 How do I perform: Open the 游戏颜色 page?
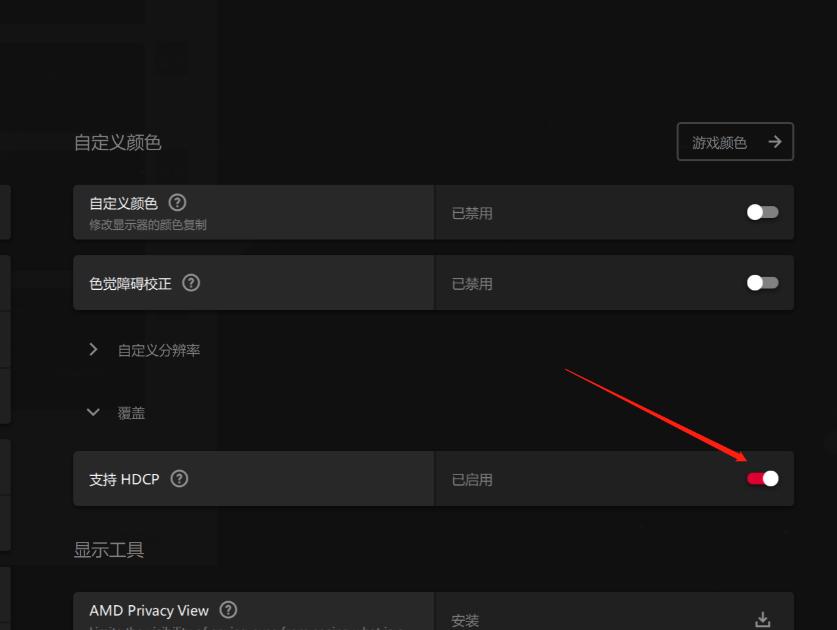coord(735,141)
